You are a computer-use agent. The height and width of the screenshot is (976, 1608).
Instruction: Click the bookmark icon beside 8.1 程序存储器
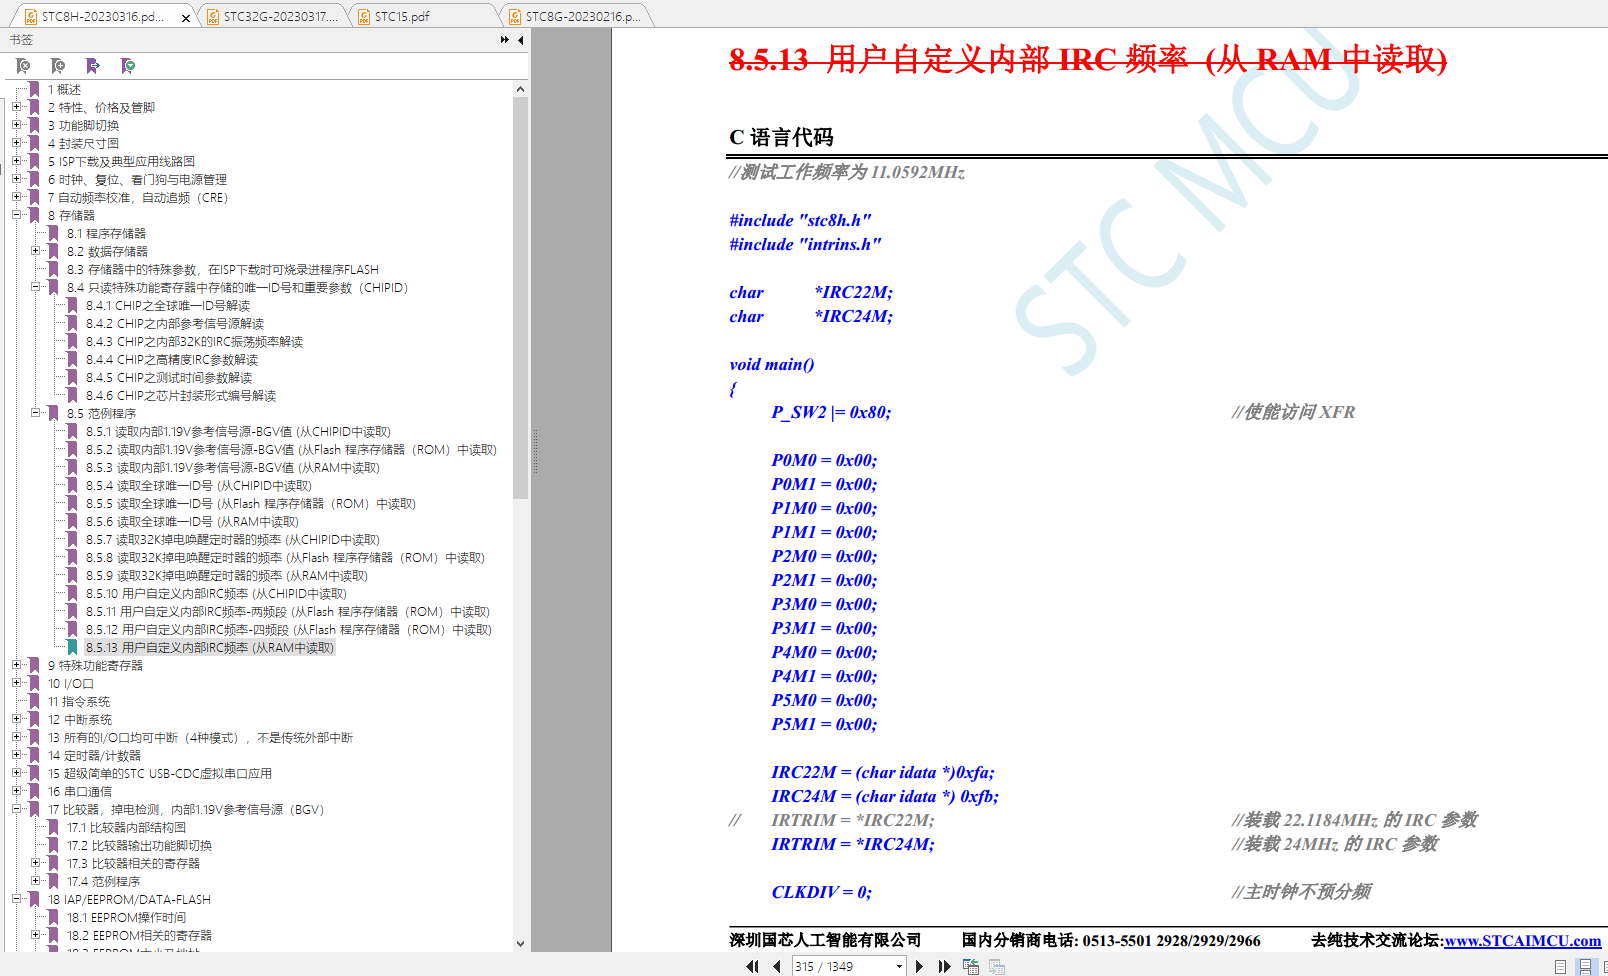[53, 234]
